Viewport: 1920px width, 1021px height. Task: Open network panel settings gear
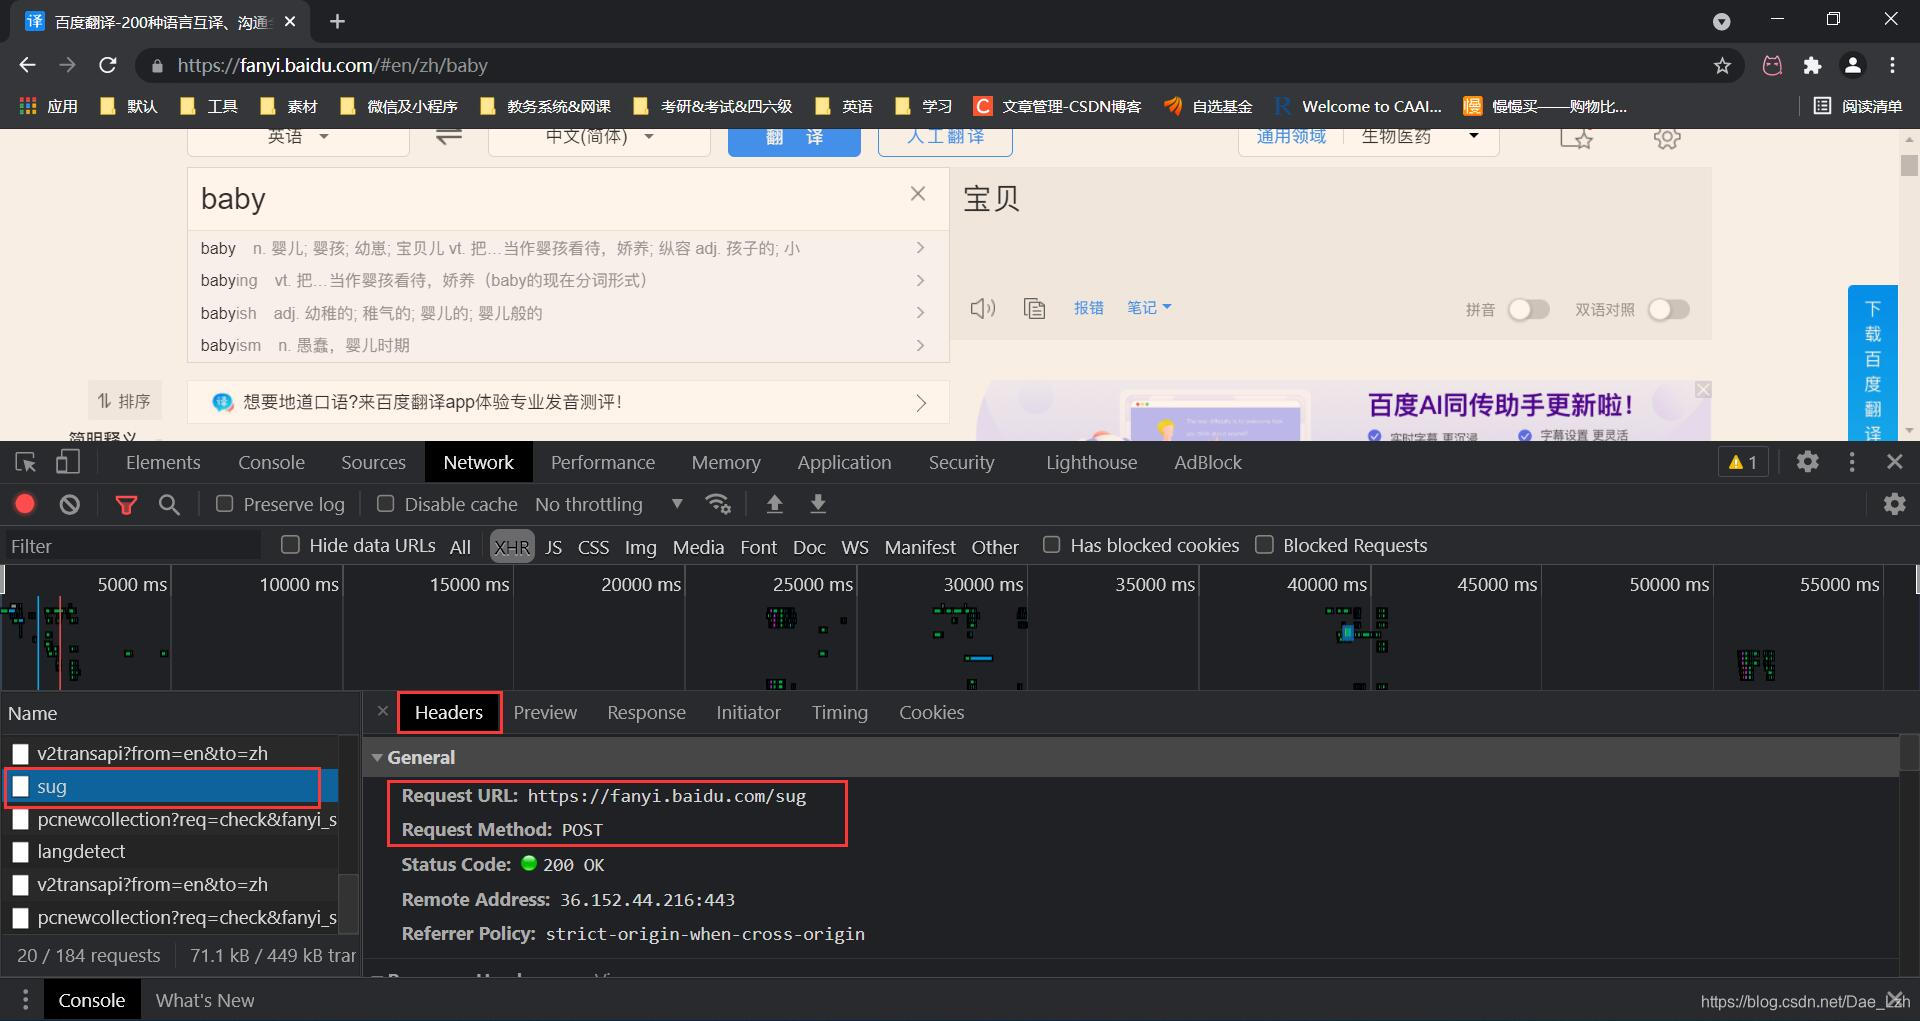(x=1895, y=504)
